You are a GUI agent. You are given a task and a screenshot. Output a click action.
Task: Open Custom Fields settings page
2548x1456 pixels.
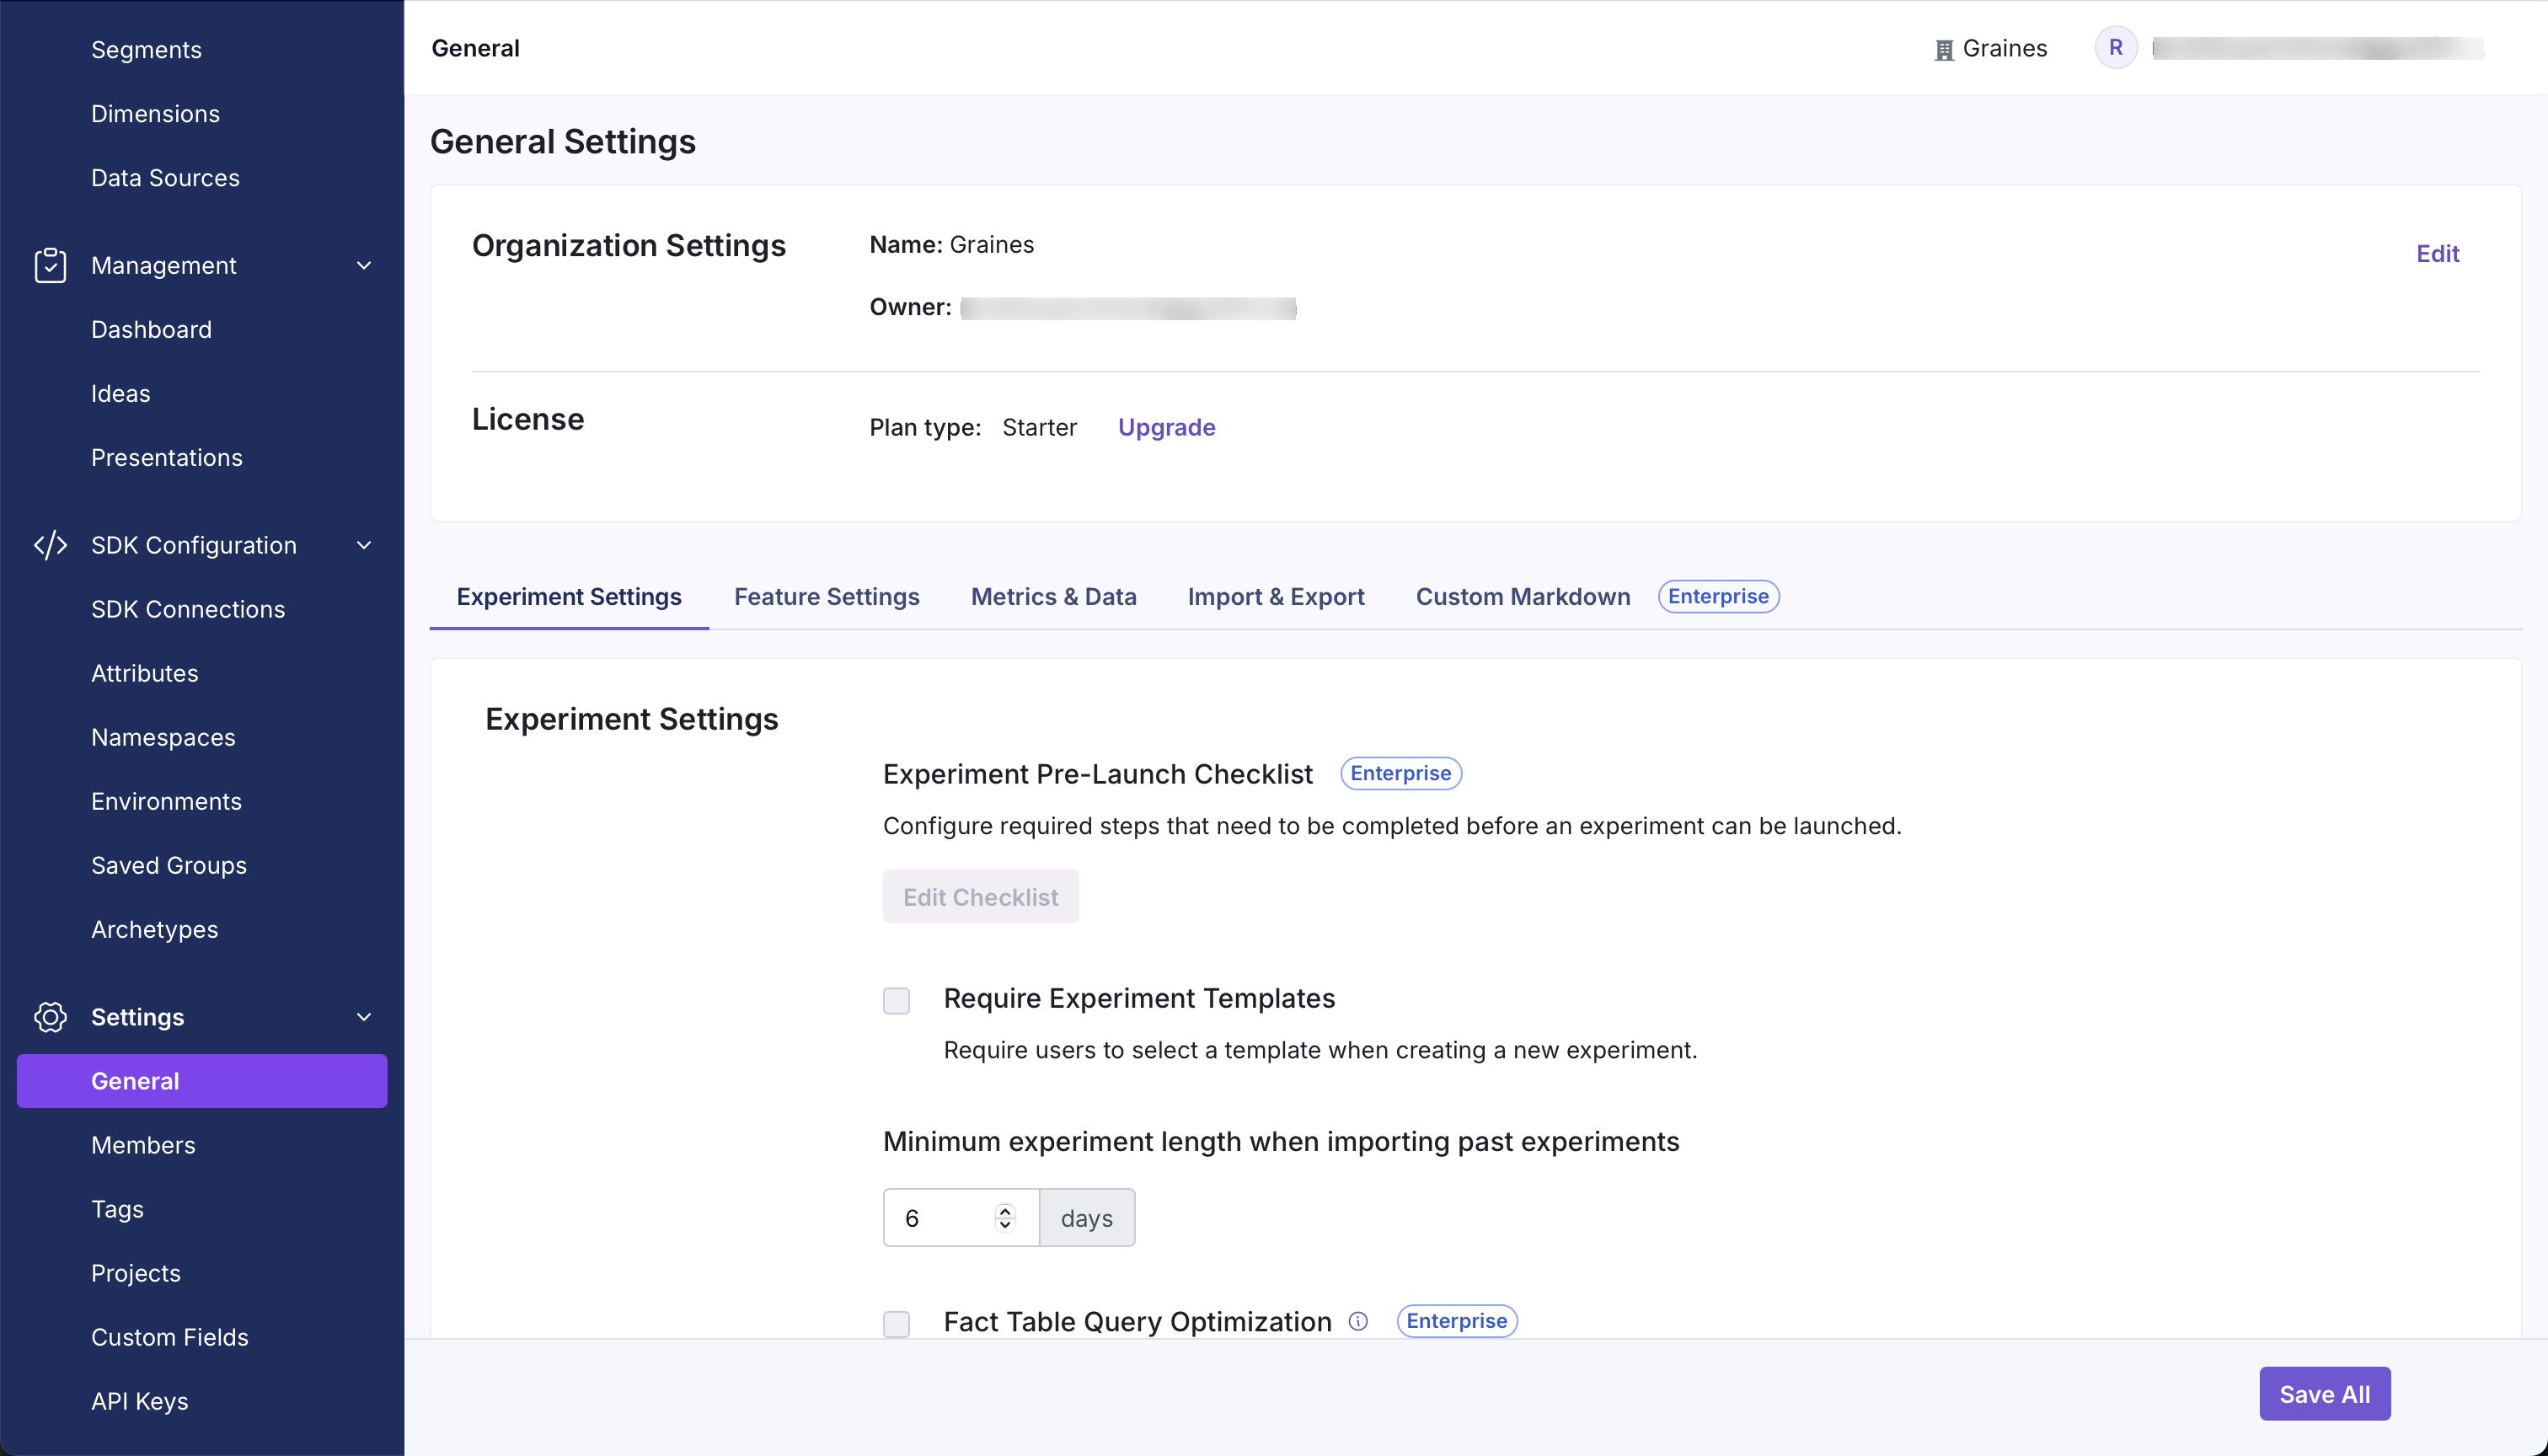pyautogui.click(x=169, y=1338)
